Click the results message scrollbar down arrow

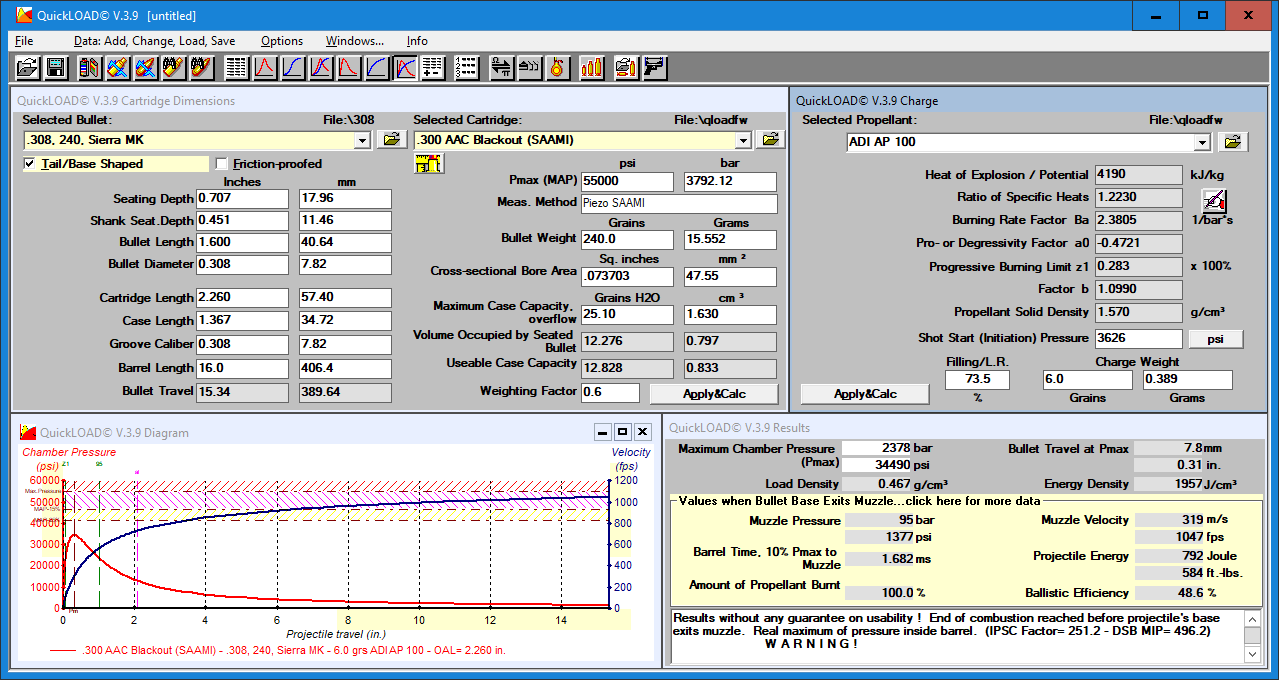[1251, 653]
